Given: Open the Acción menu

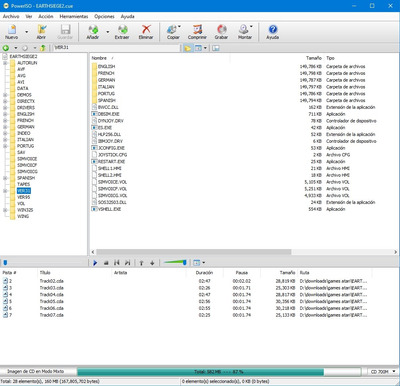Looking at the screenshot, I should point(46,16).
